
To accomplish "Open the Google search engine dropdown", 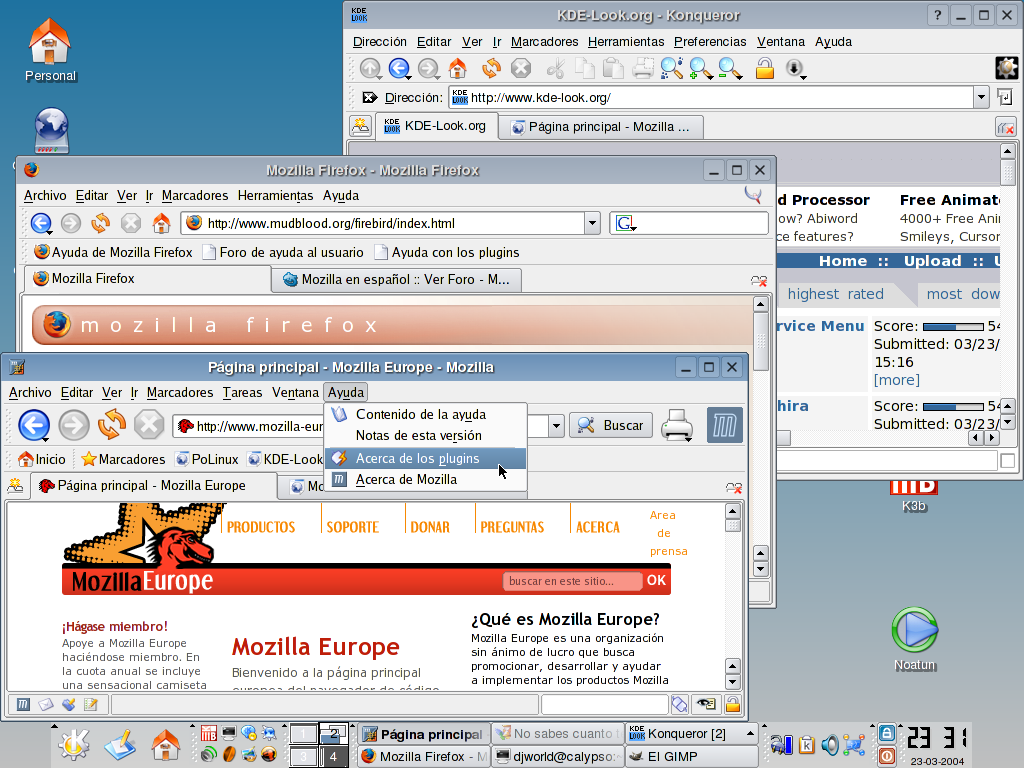I will coord(626,223).
